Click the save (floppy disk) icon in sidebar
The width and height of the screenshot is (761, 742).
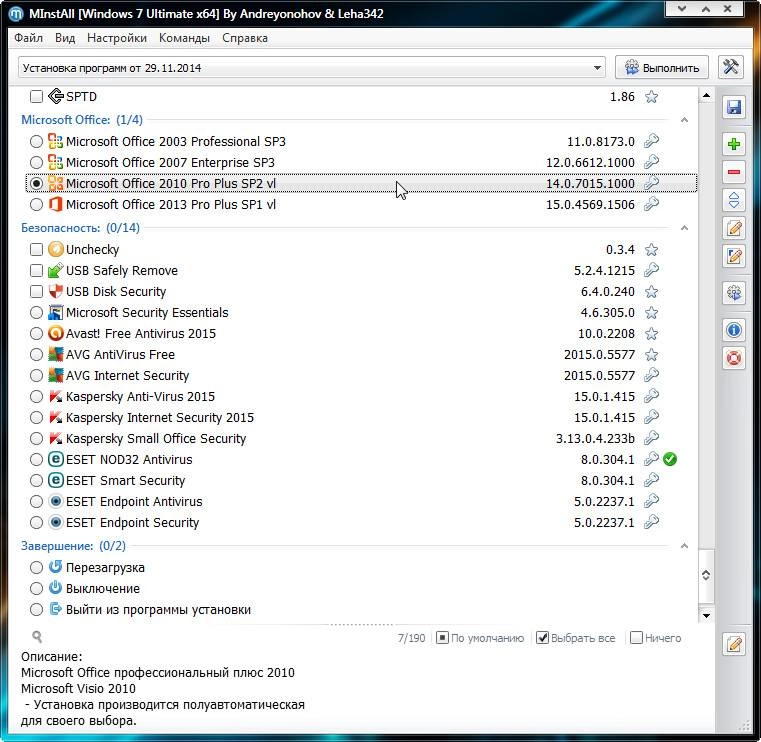[734, 107]
